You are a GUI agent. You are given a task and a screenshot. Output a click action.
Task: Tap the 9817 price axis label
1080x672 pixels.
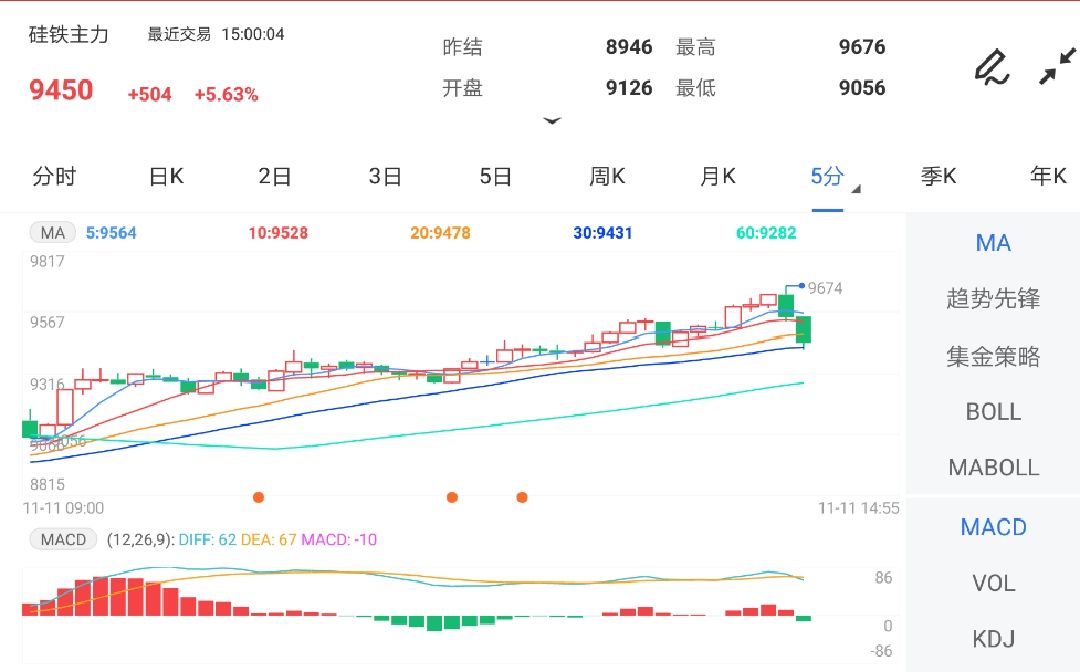(47, 261)
